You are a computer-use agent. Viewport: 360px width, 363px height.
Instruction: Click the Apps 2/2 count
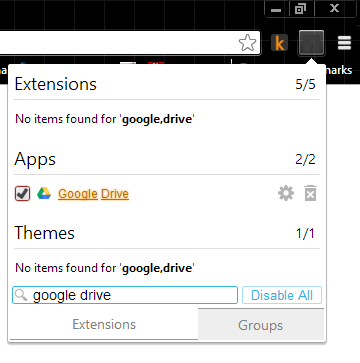(305, 160)
